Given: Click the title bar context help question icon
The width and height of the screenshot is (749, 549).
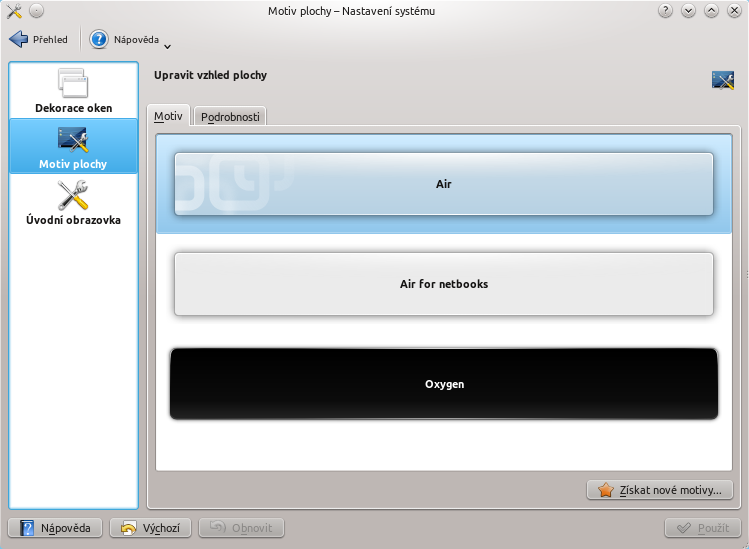Looking at the screenshot, I should (x=665, y=11).
